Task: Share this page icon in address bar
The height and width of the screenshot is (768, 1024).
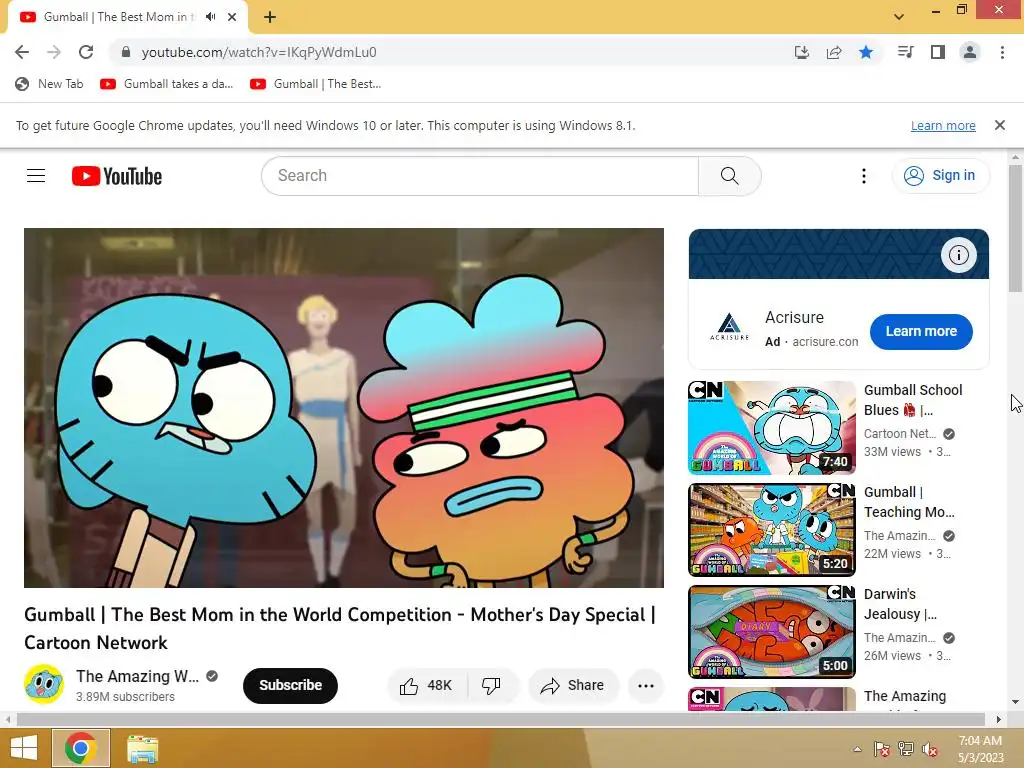Action: pos(833,52)
